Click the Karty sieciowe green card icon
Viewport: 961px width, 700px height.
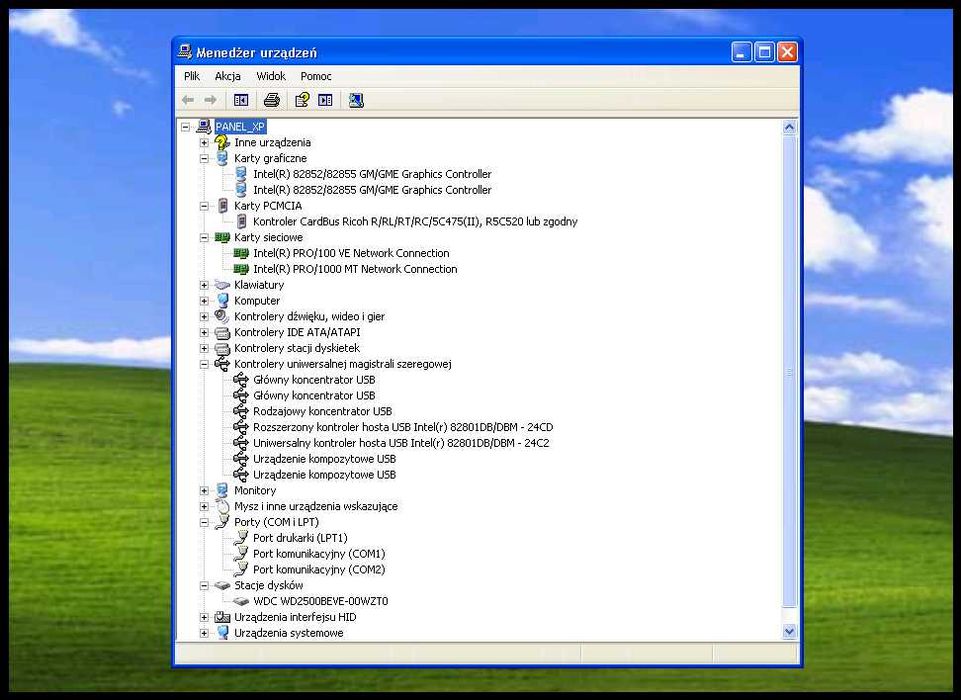tap(222, 237)
